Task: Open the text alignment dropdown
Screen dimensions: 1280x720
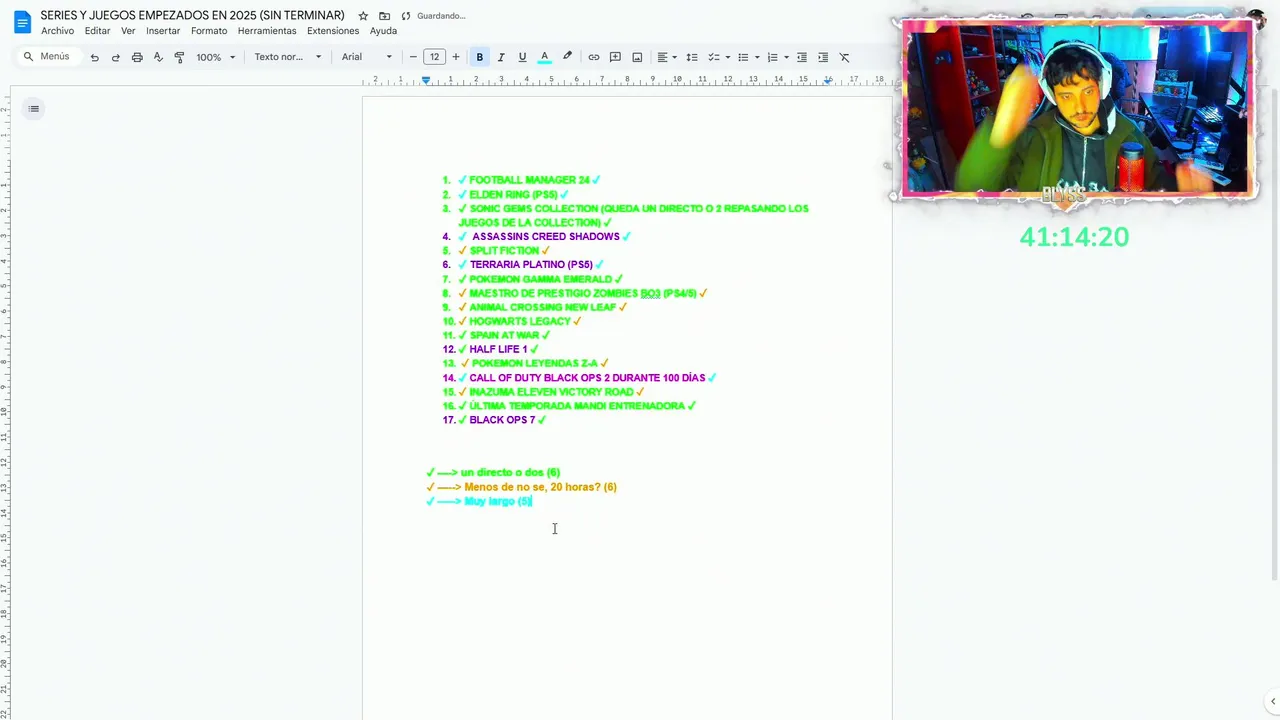Action: [667, 57]
